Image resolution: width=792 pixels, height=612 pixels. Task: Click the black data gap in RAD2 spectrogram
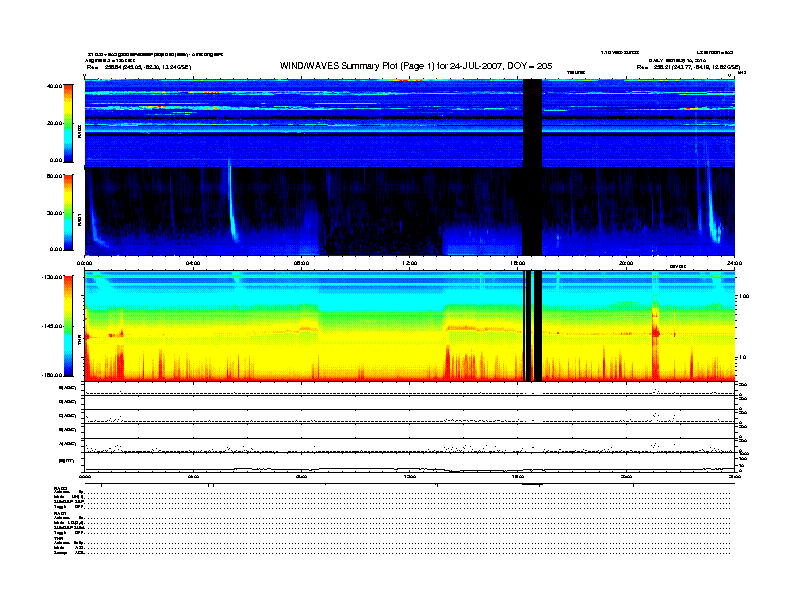pyautogui.click(x=532, y=123)
